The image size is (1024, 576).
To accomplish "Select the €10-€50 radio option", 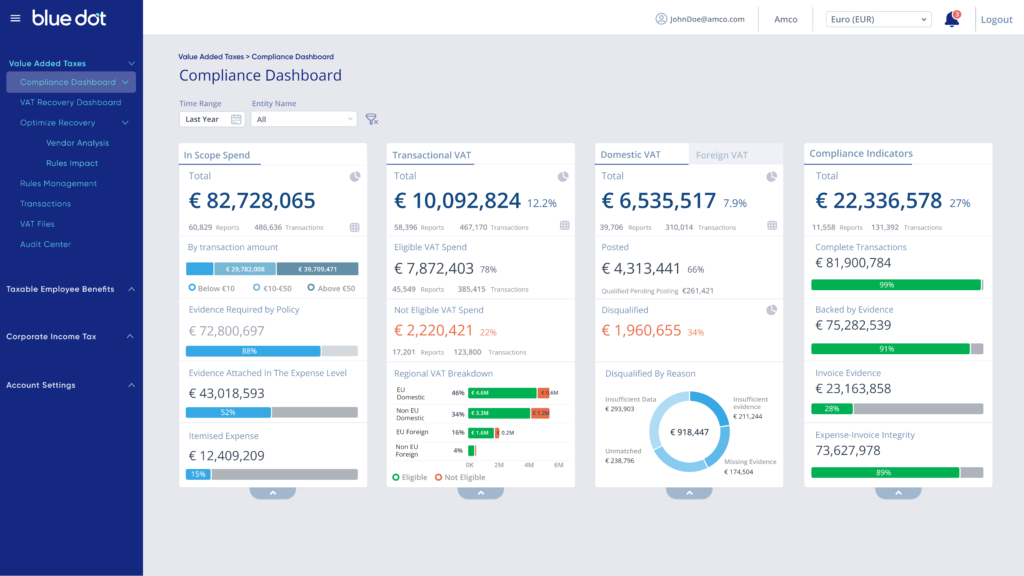I will [257, 288].
